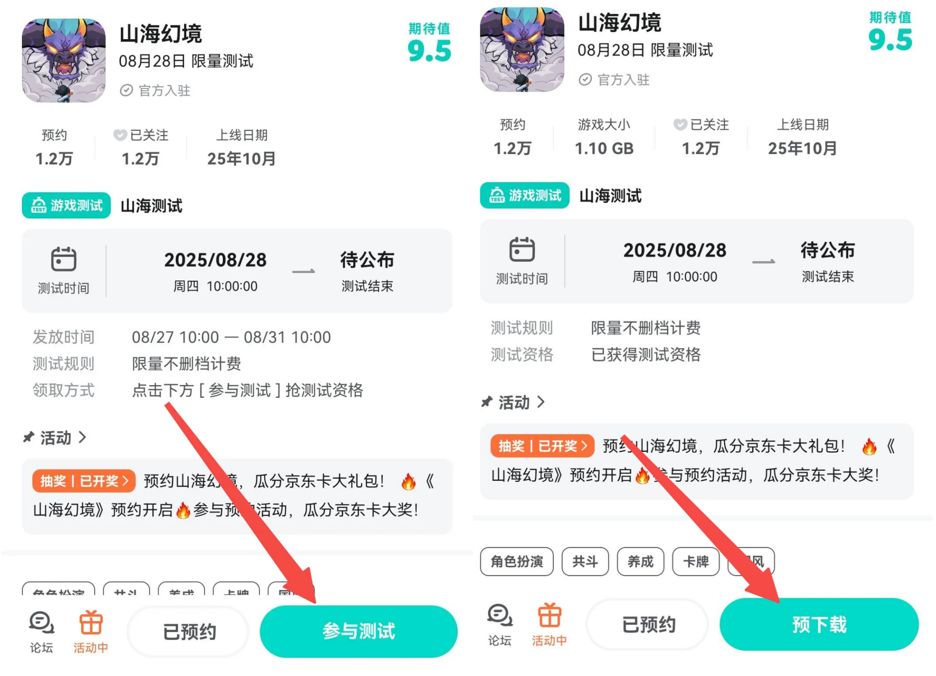Screen dimensions: 936x676
Task: Tap the gift activity icon in left screenshot
Action: click(91, 631)
